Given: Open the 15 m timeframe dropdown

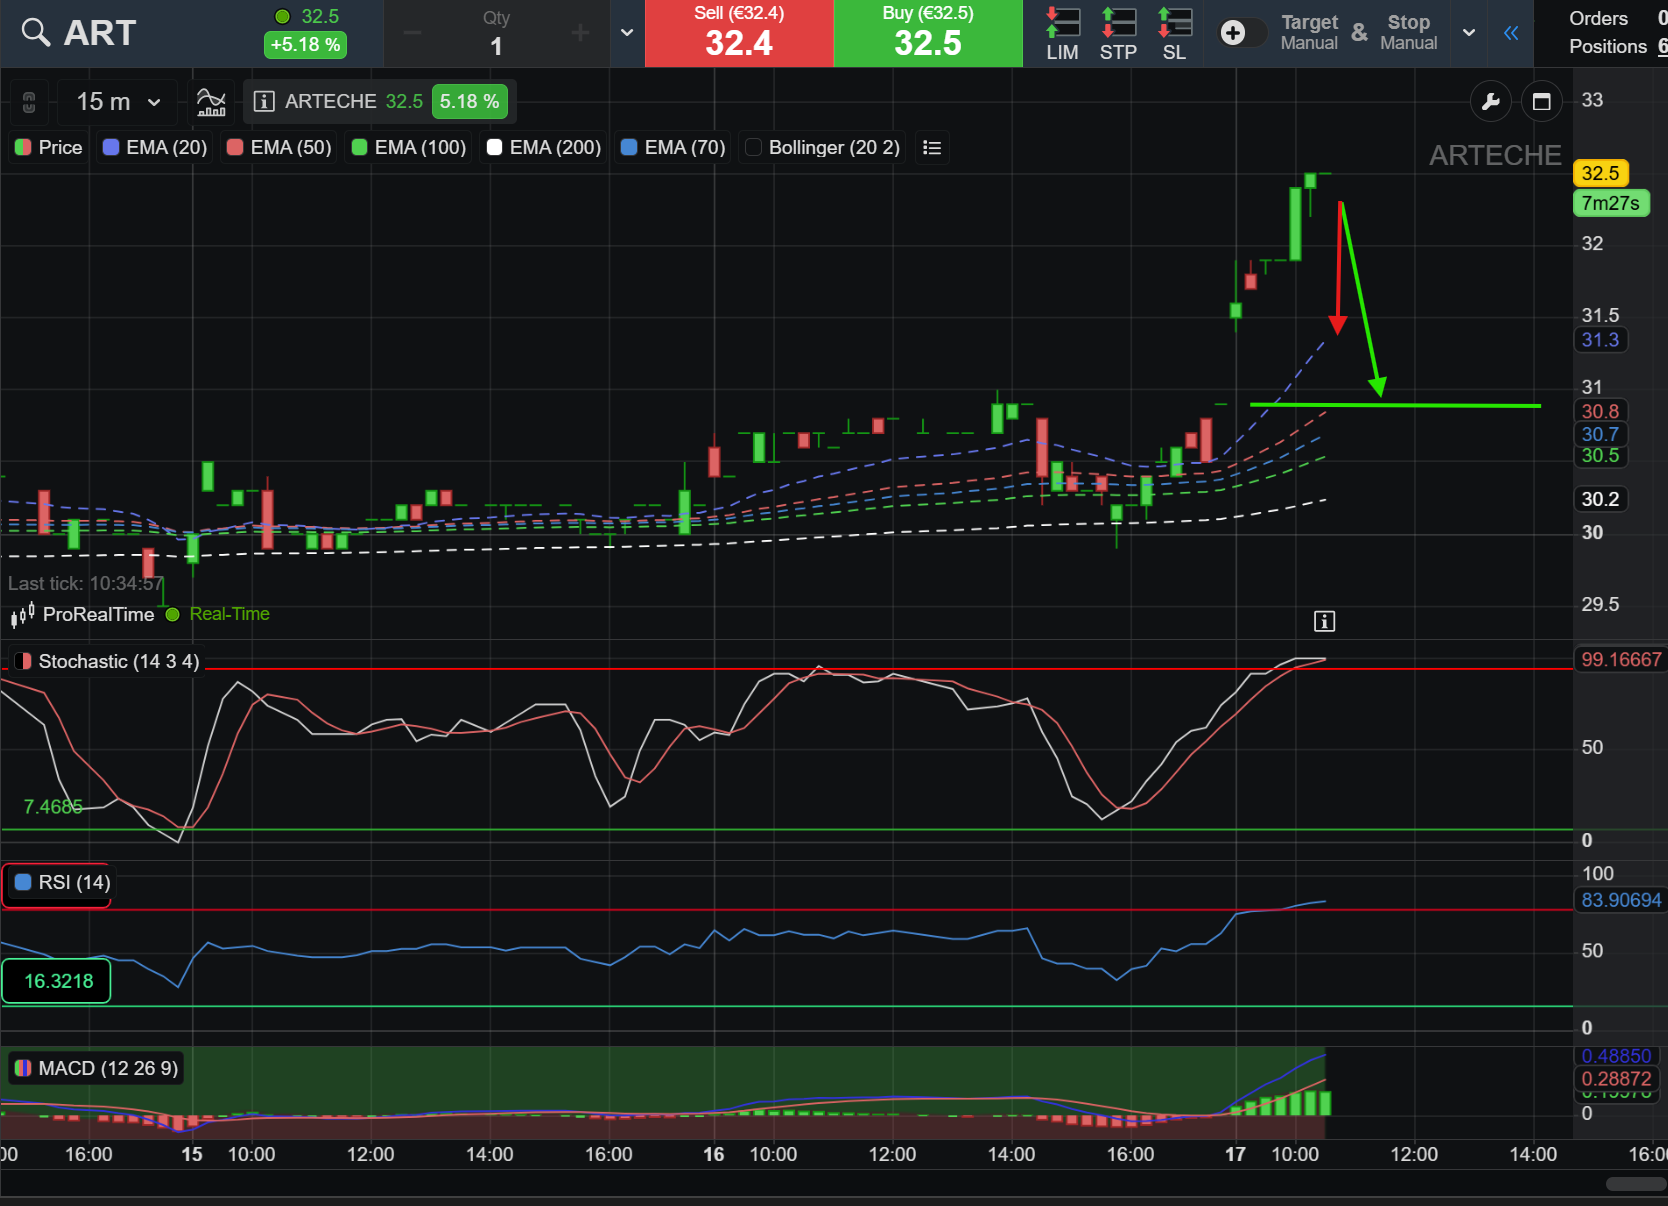Looking at the screenshot, I should click(118, 101).
